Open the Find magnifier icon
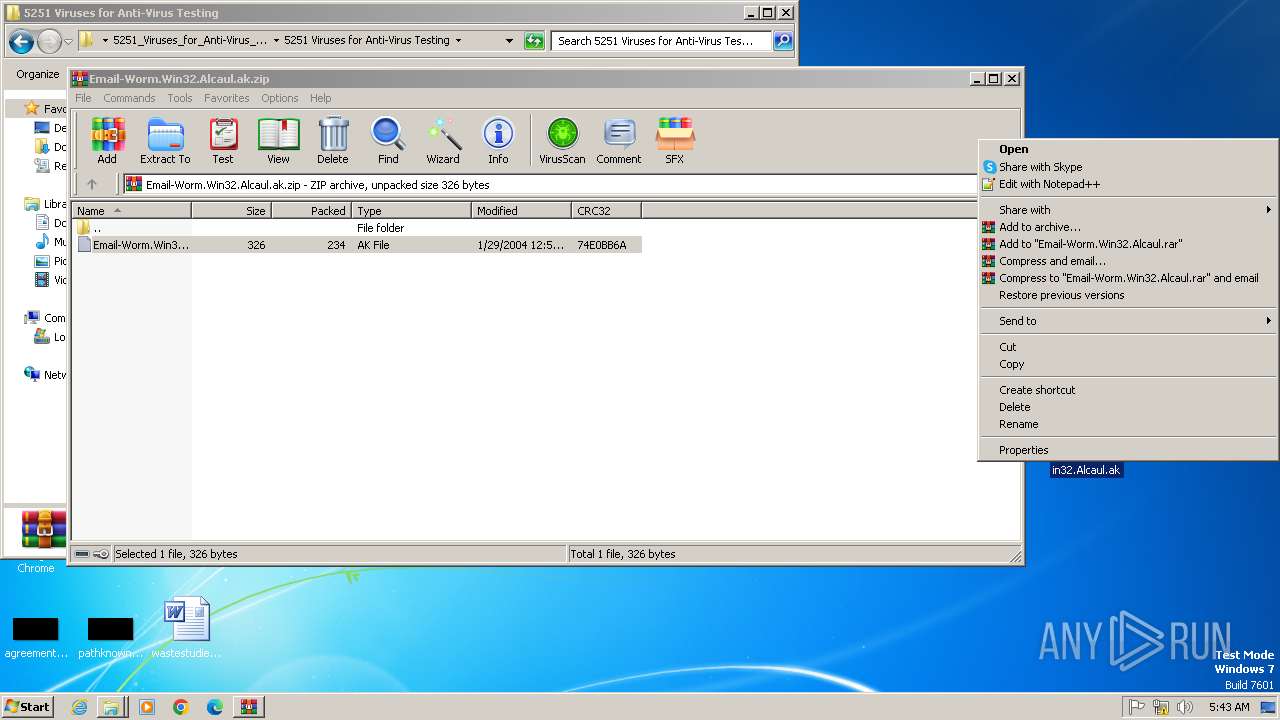 [388, 140]
